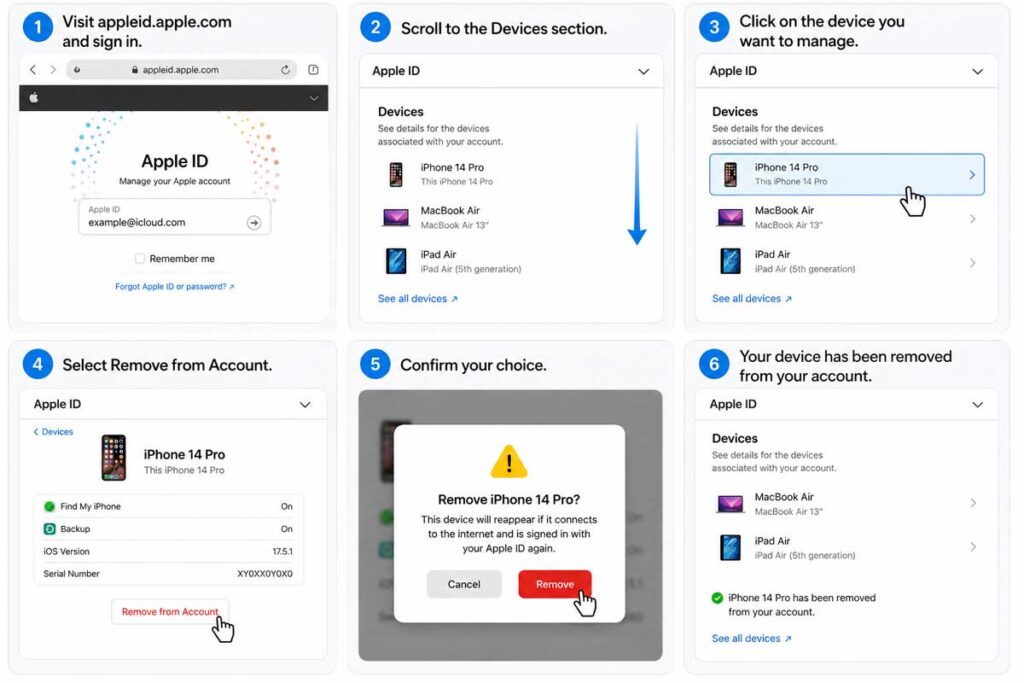Select the highlighted iPhone 14 Pro row in step 3
Viewport: 1024px width, 683px height.
(x=846, y=174)
